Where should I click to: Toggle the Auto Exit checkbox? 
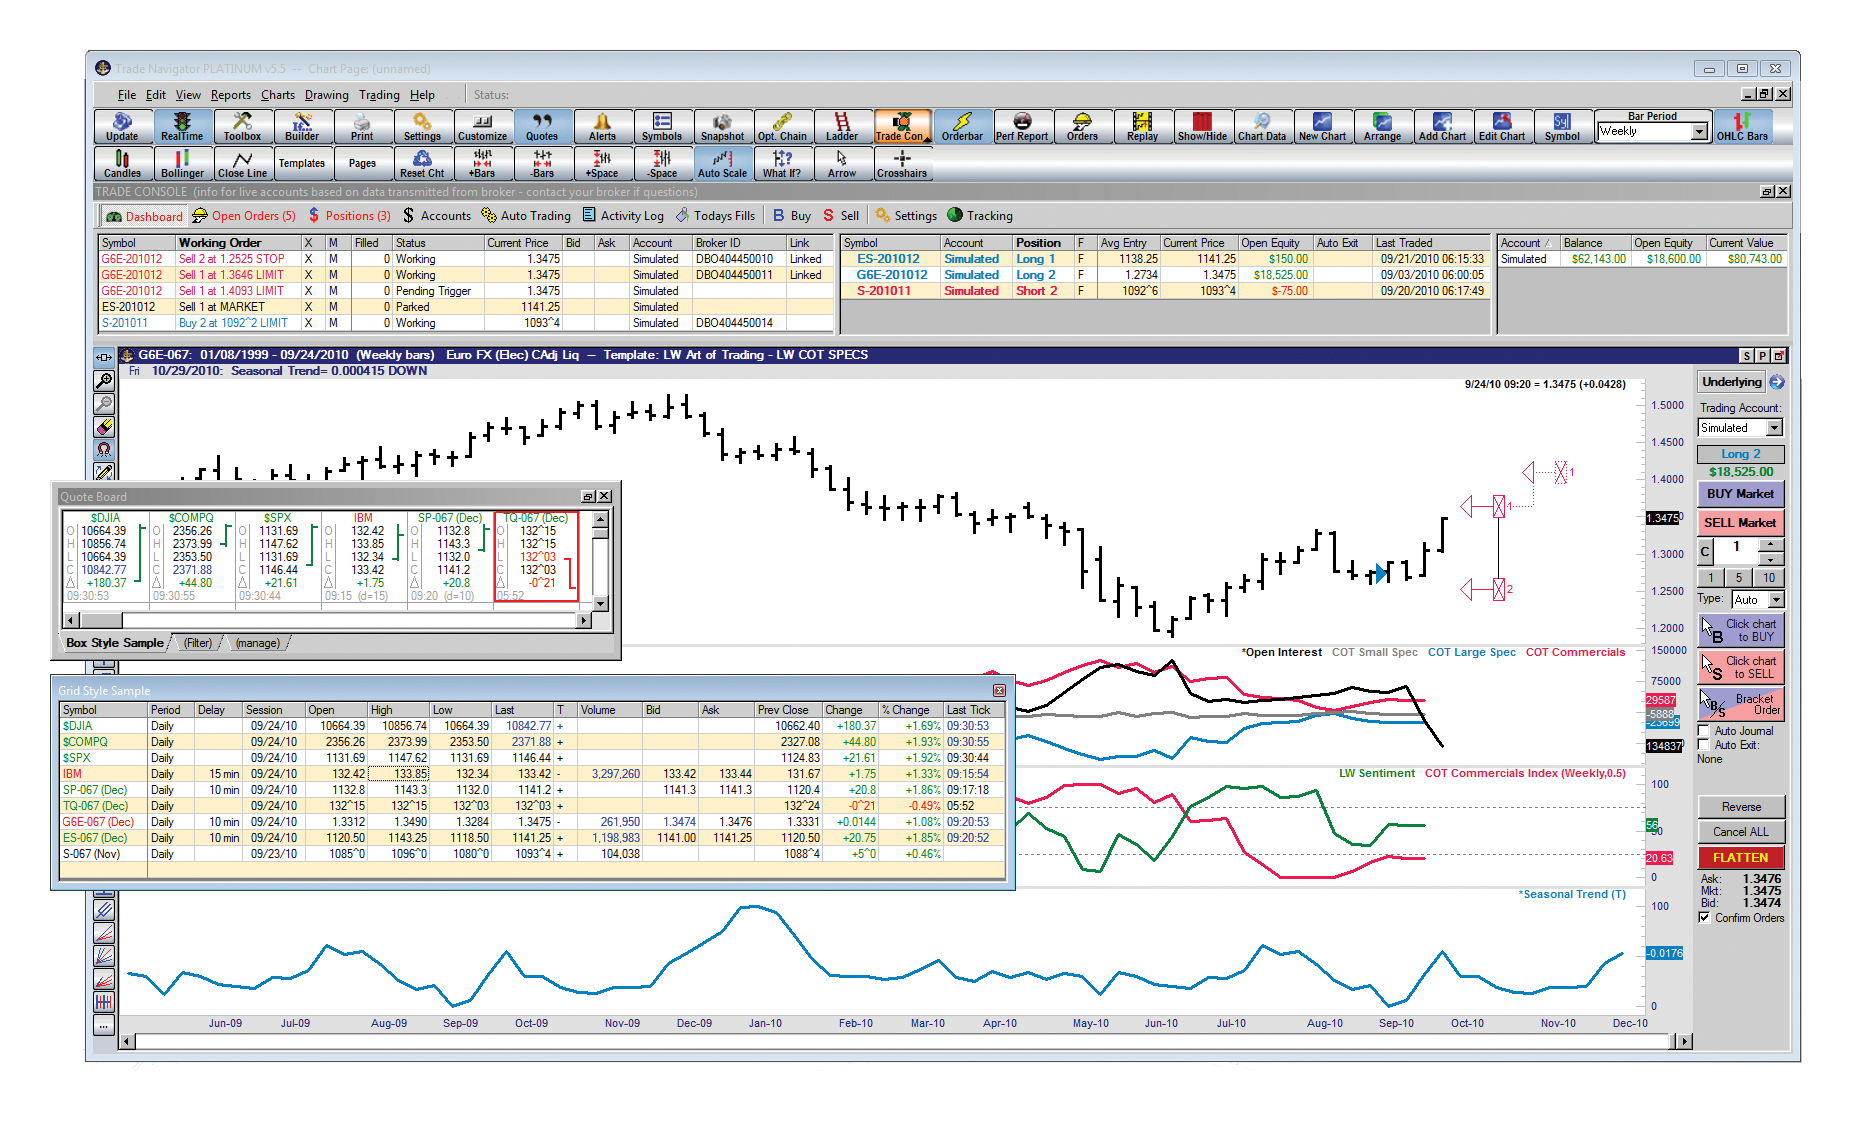point(1704,745)
